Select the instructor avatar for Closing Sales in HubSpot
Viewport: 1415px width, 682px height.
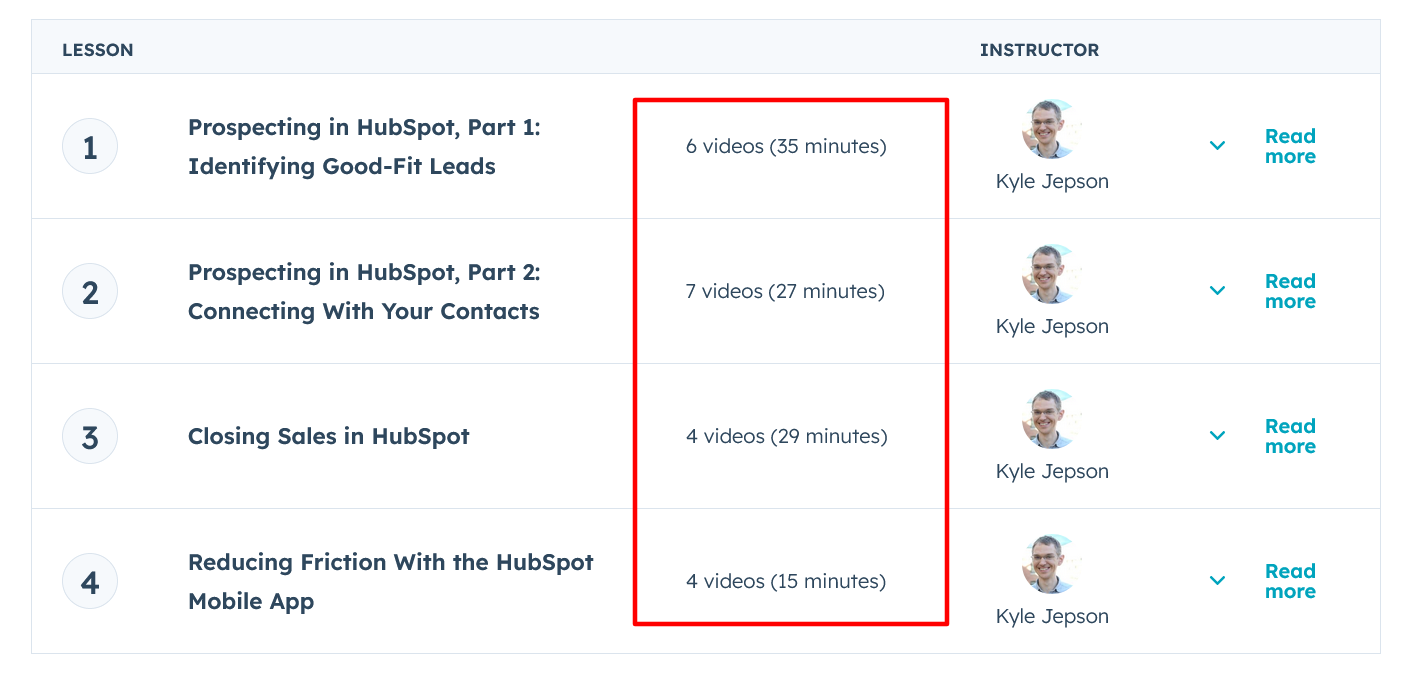coord(1052,418)
